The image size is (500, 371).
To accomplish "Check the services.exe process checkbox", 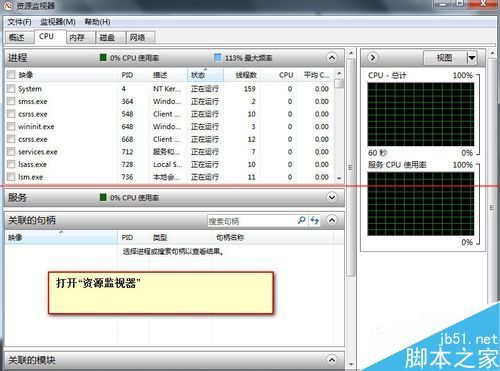I will tap(11, 152).
